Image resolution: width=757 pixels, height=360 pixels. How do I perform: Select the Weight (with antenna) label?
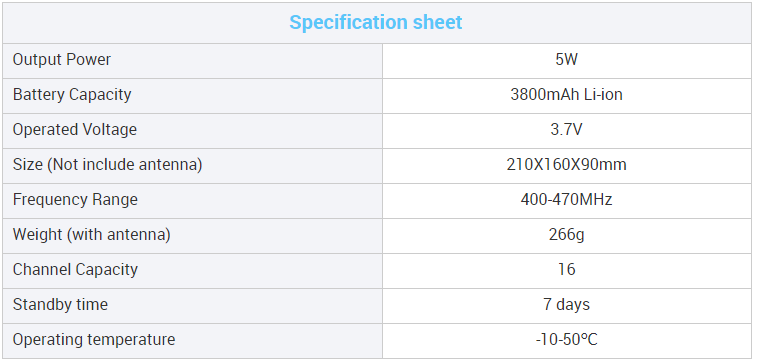pyautogui.click(x=92, y=235)
